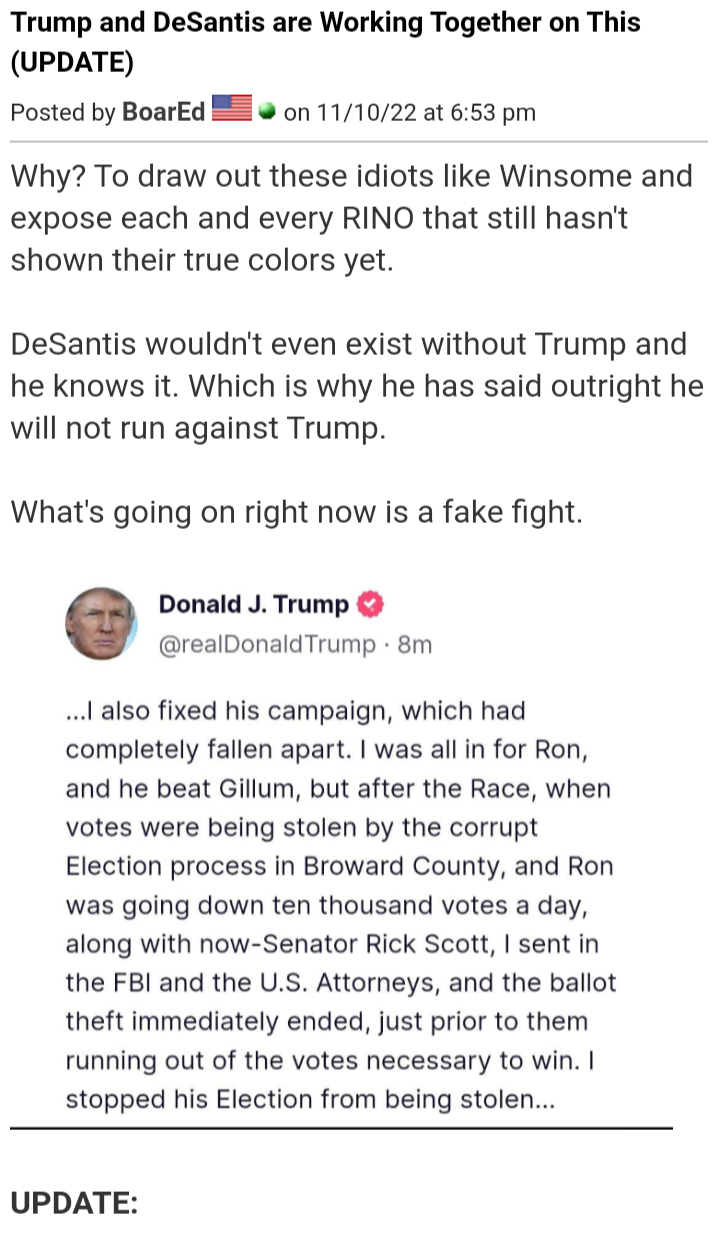Click the 'Posted by' label
The width and height of the screenshot is (720, 1244).
(x=63, y=112)
